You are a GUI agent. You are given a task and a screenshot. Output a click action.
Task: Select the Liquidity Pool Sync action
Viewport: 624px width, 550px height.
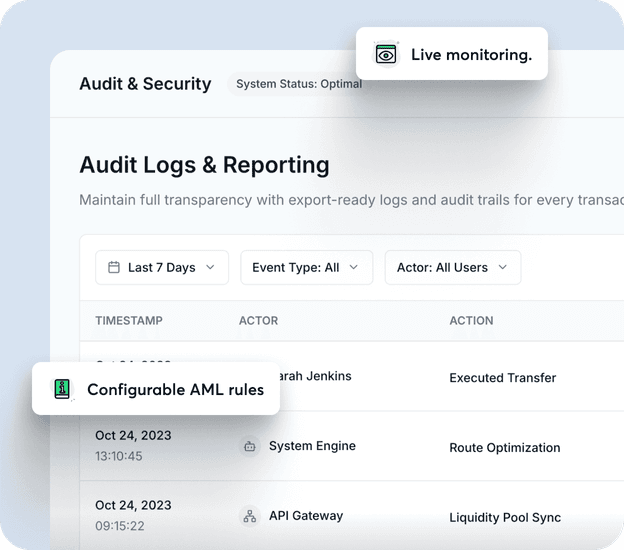pos(505,517)
